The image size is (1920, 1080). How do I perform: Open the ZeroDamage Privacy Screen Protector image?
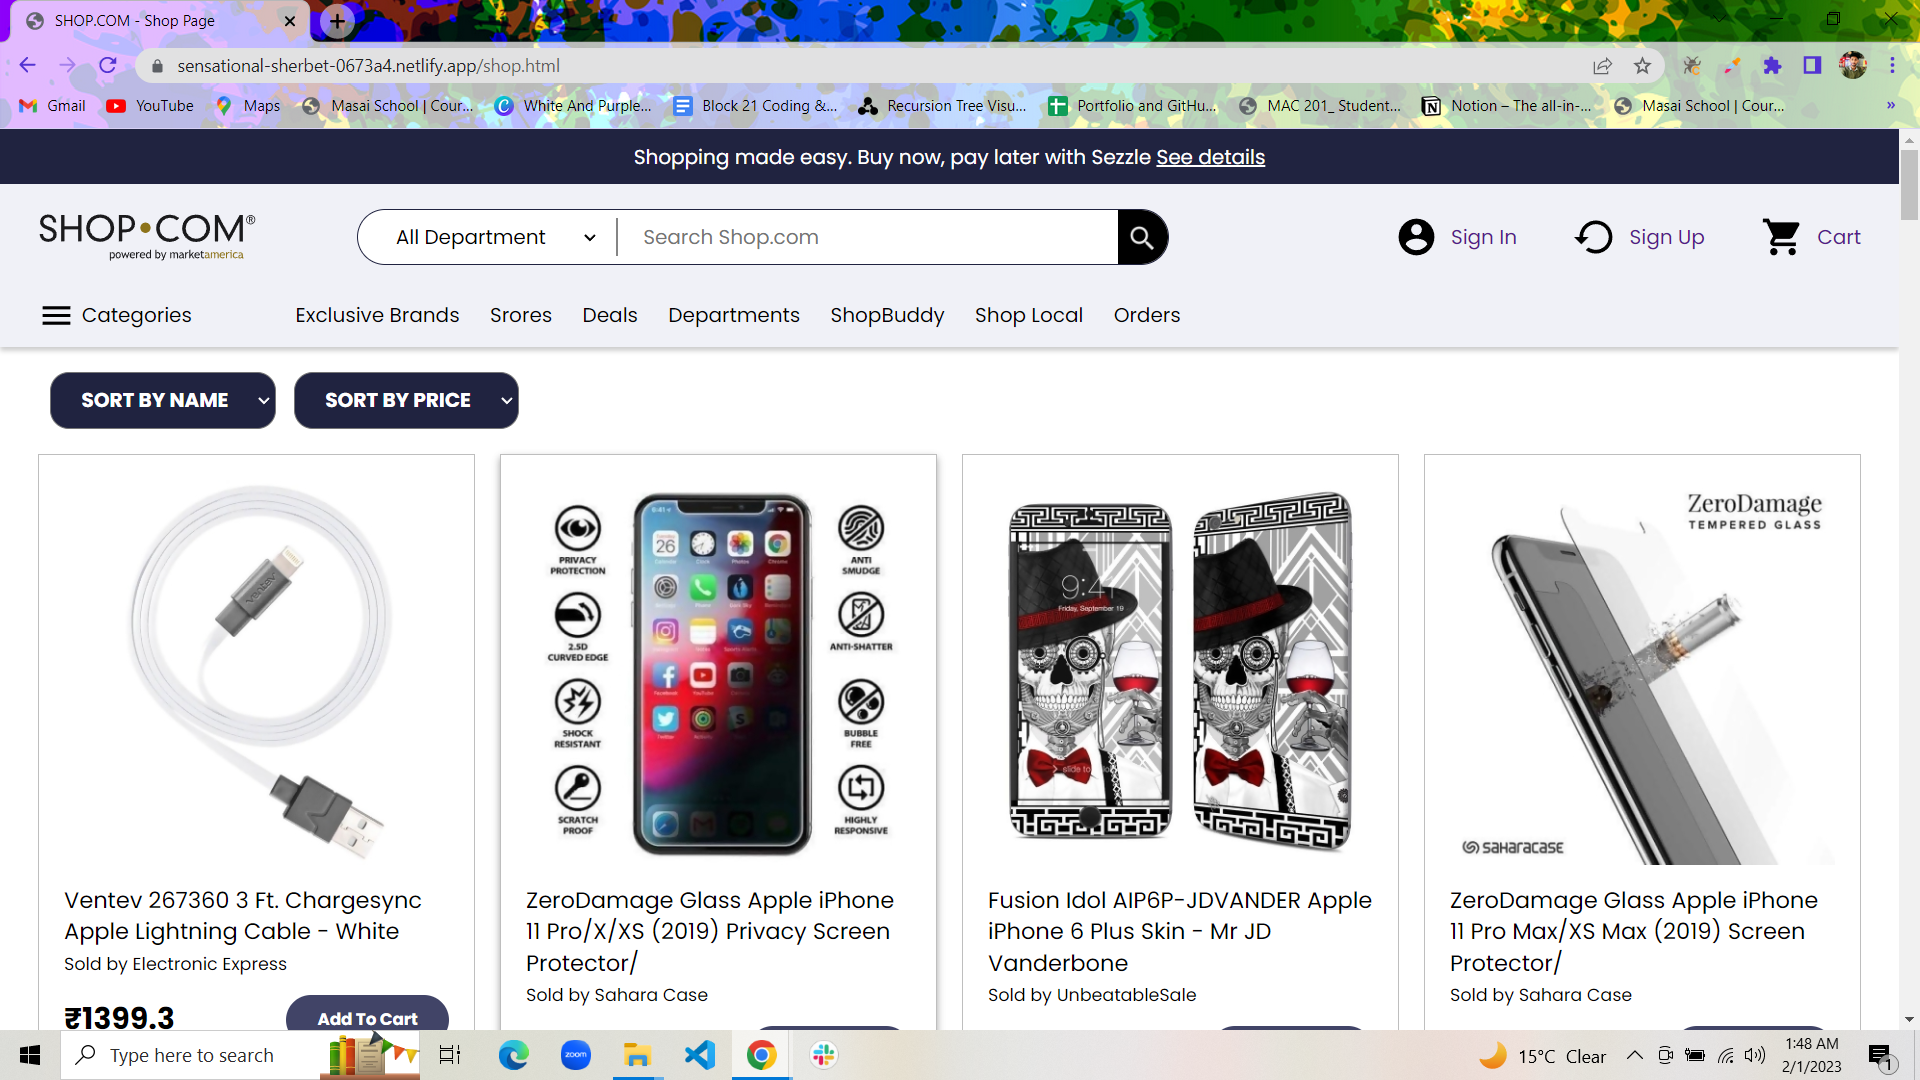click(x=718, y=670)
